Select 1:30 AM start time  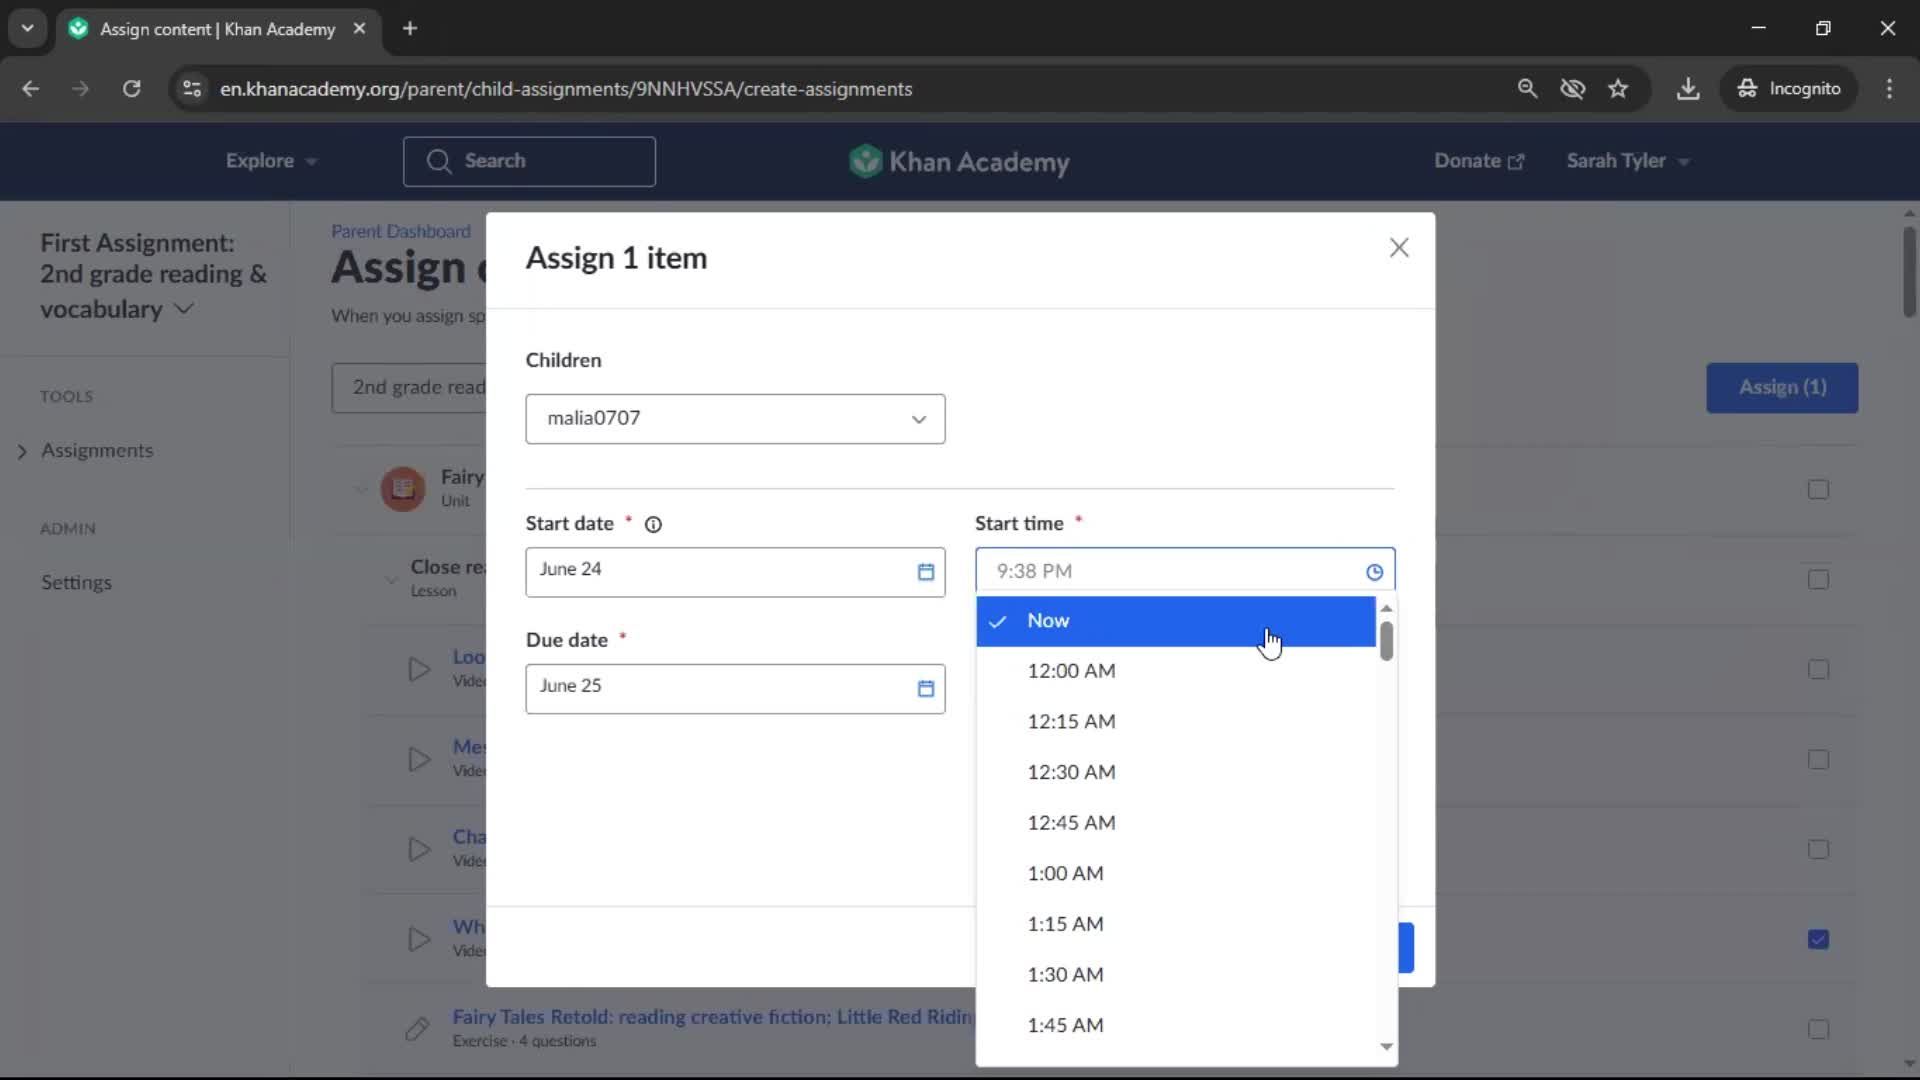point(1176,975)
